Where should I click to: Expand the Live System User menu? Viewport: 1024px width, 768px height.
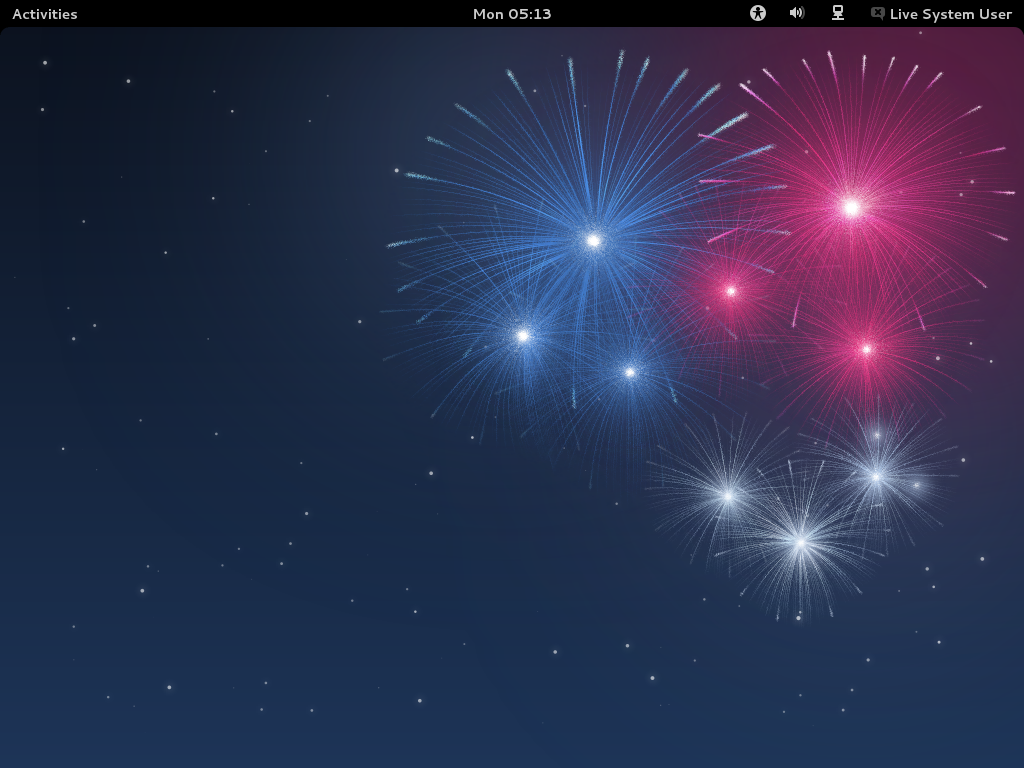click(x=950, y=14)
